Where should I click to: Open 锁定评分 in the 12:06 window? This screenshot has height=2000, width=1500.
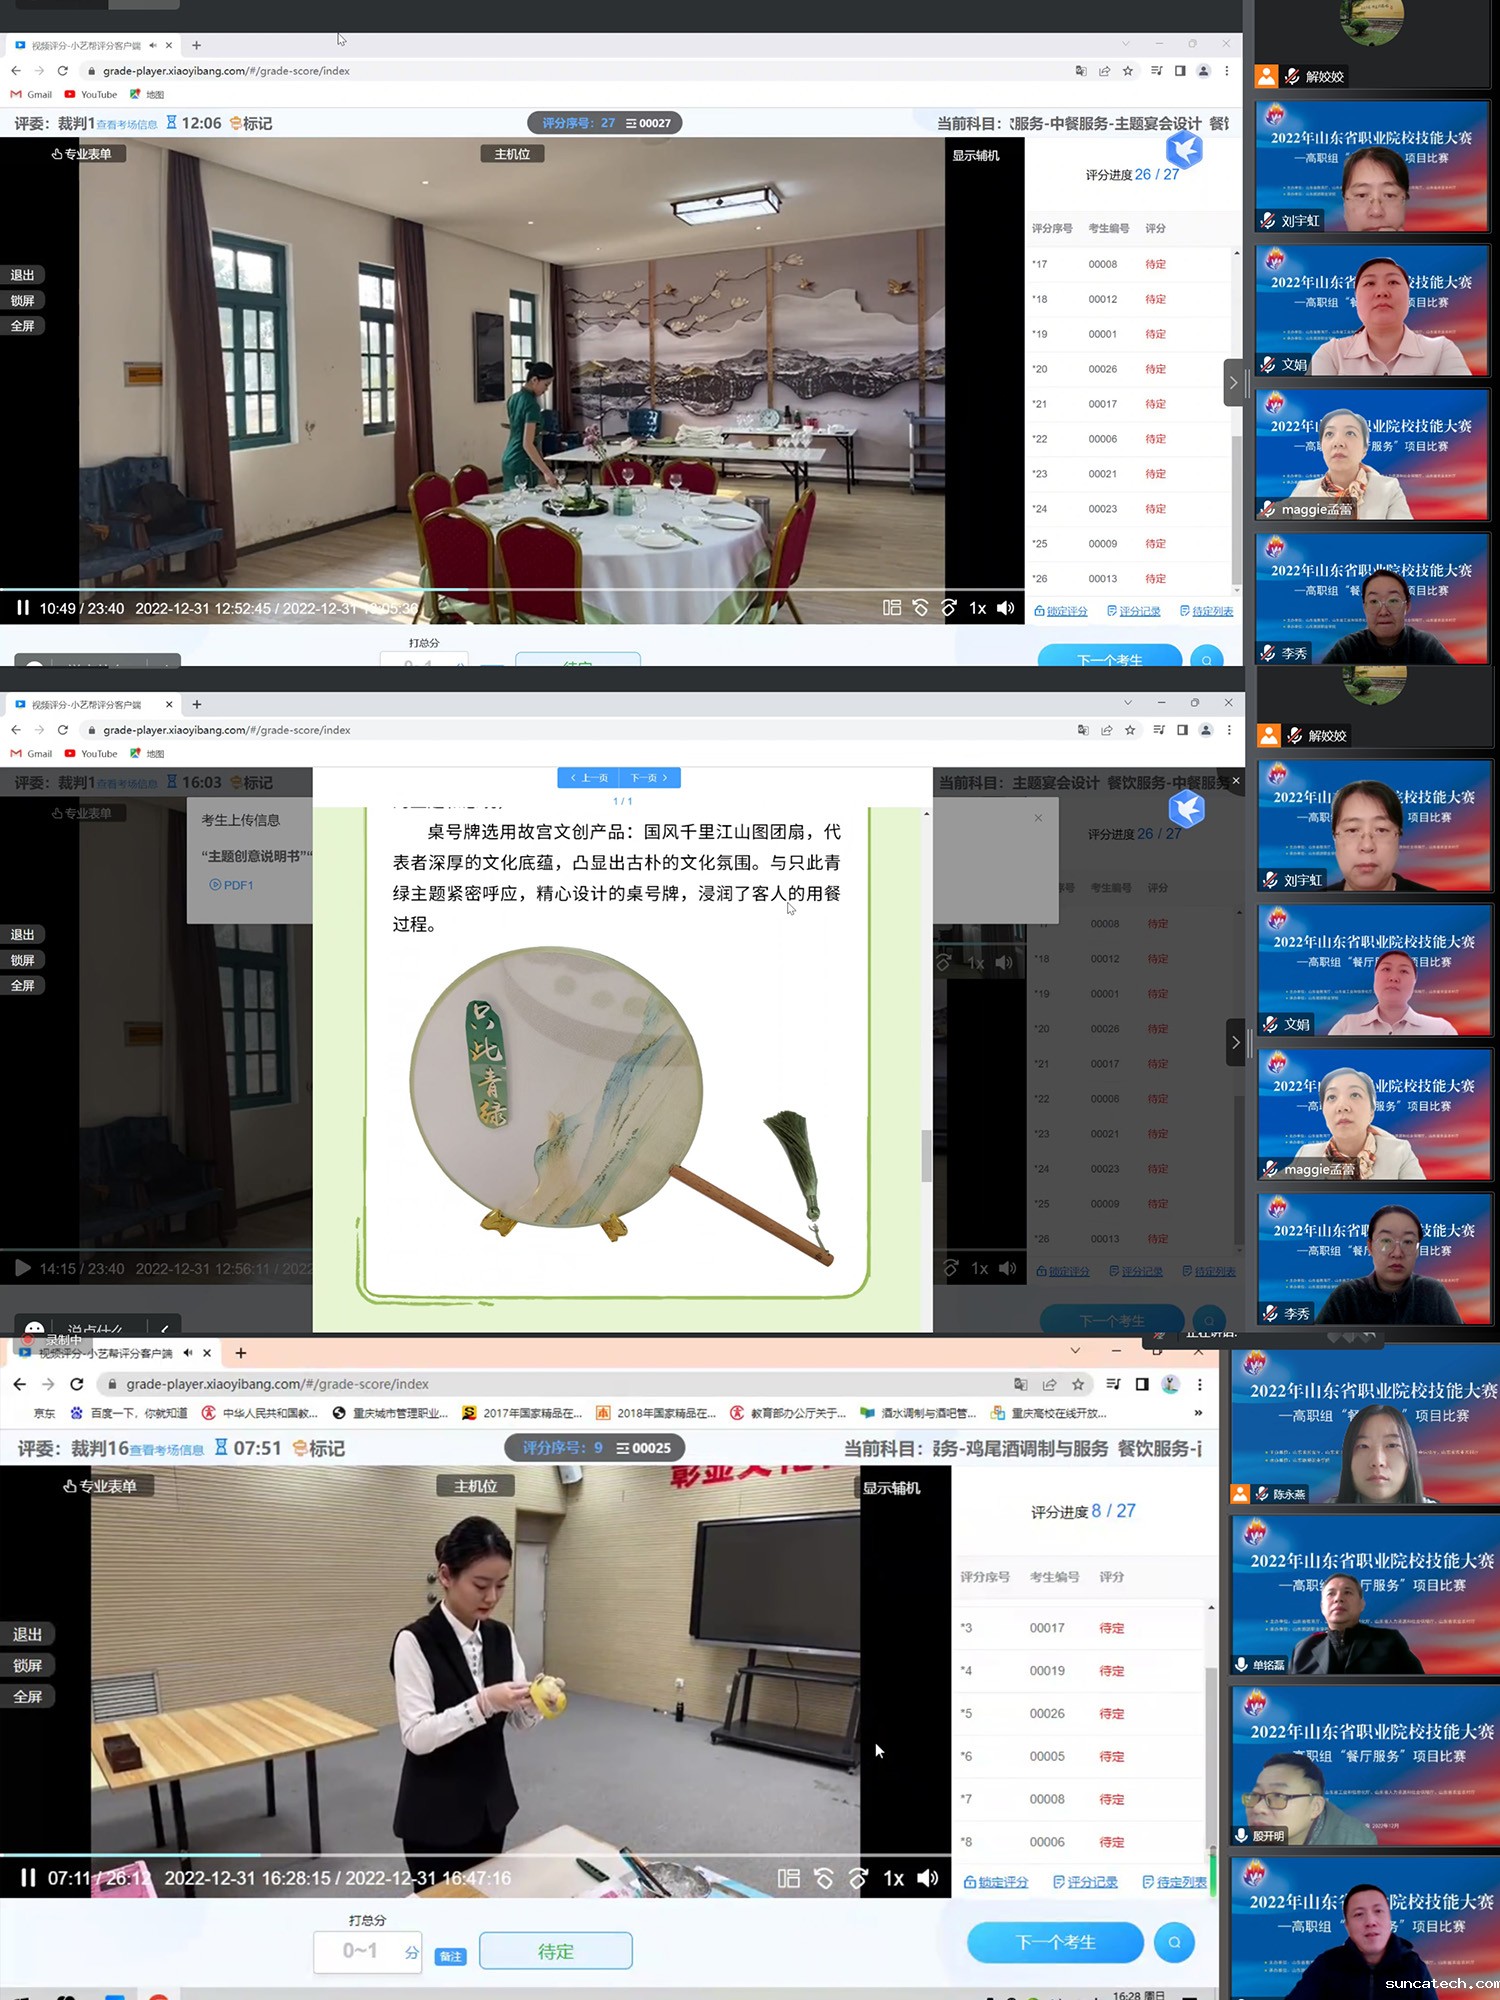click(x=1061, y=611)
